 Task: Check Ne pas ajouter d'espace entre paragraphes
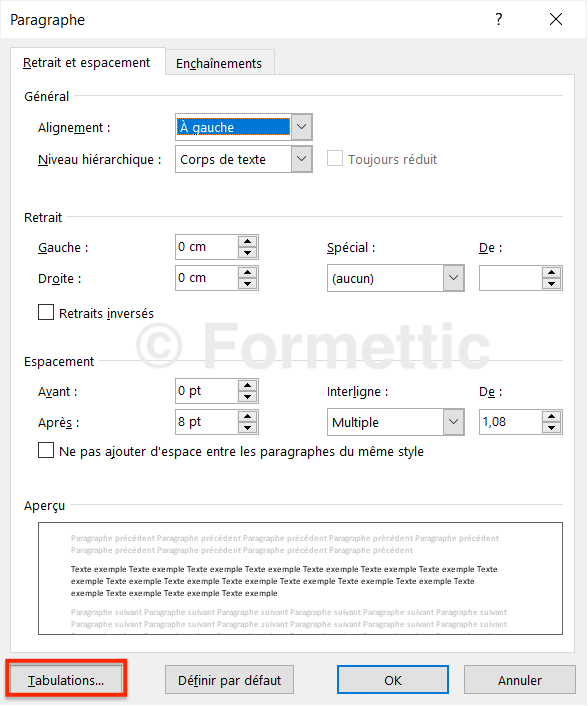(x=46, y=451)
